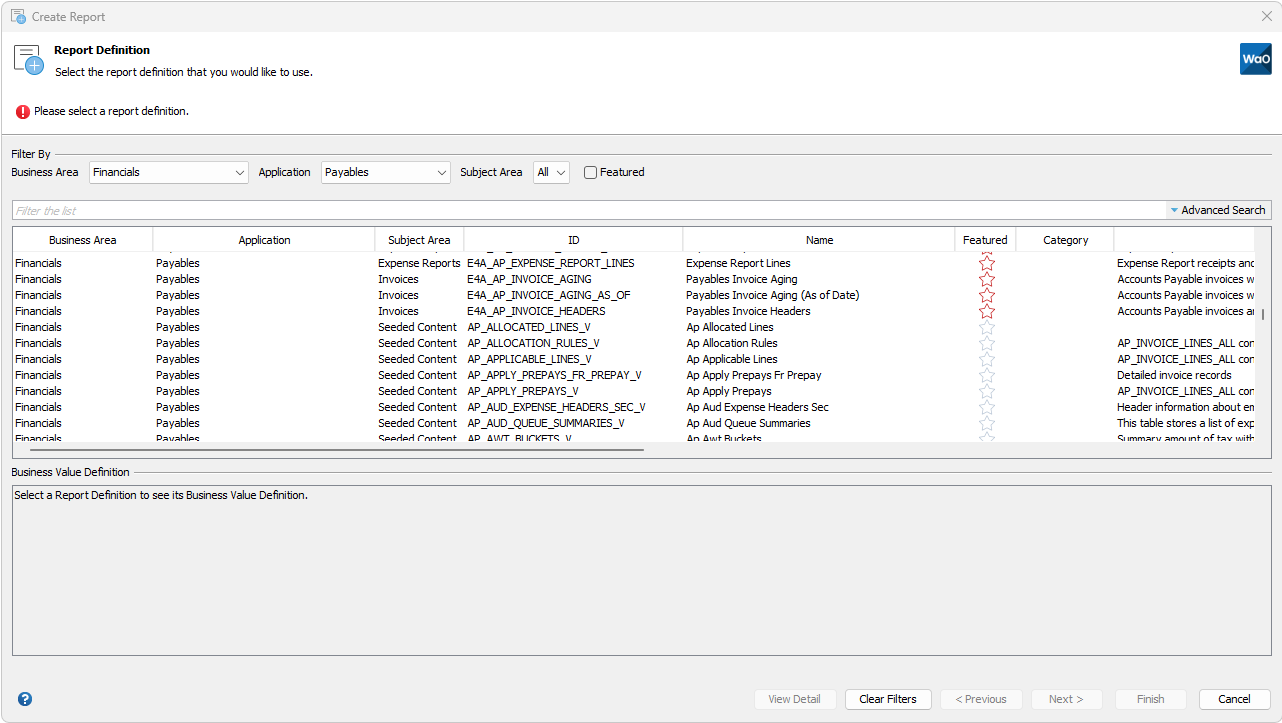Image resolution: width=1282 pixels, height=723 pixels.
Task: Click the Create Report title bar icon
Action: (18, 16)
